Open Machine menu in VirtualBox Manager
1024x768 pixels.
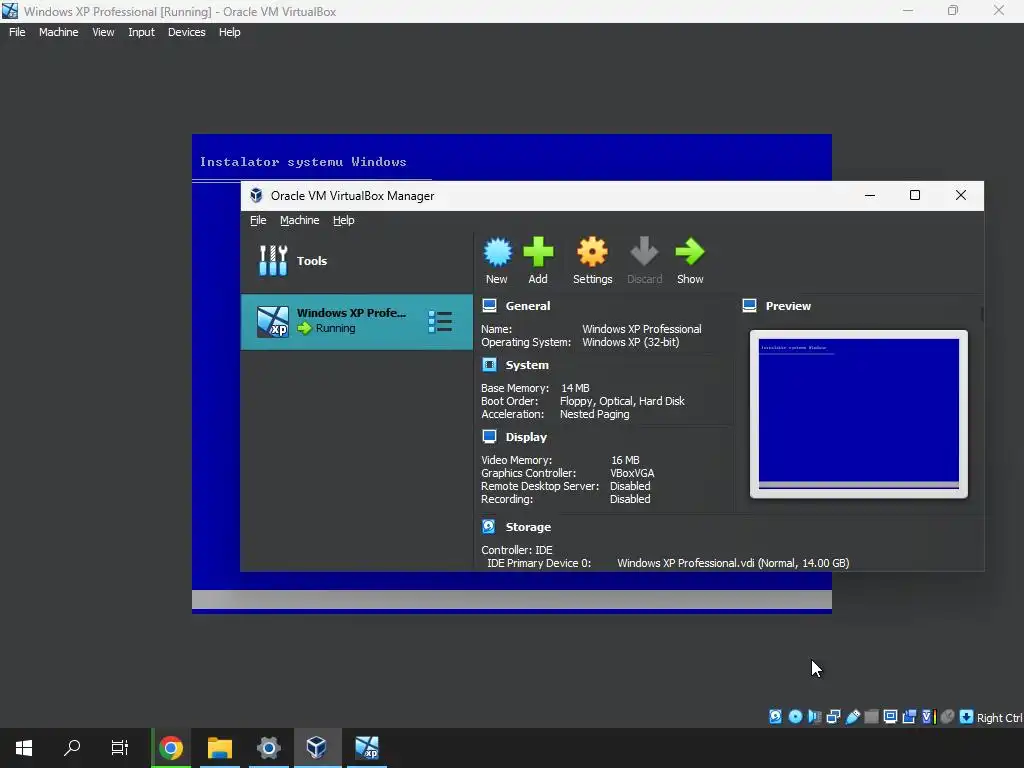pyautogui.click(x=300, y=220)
